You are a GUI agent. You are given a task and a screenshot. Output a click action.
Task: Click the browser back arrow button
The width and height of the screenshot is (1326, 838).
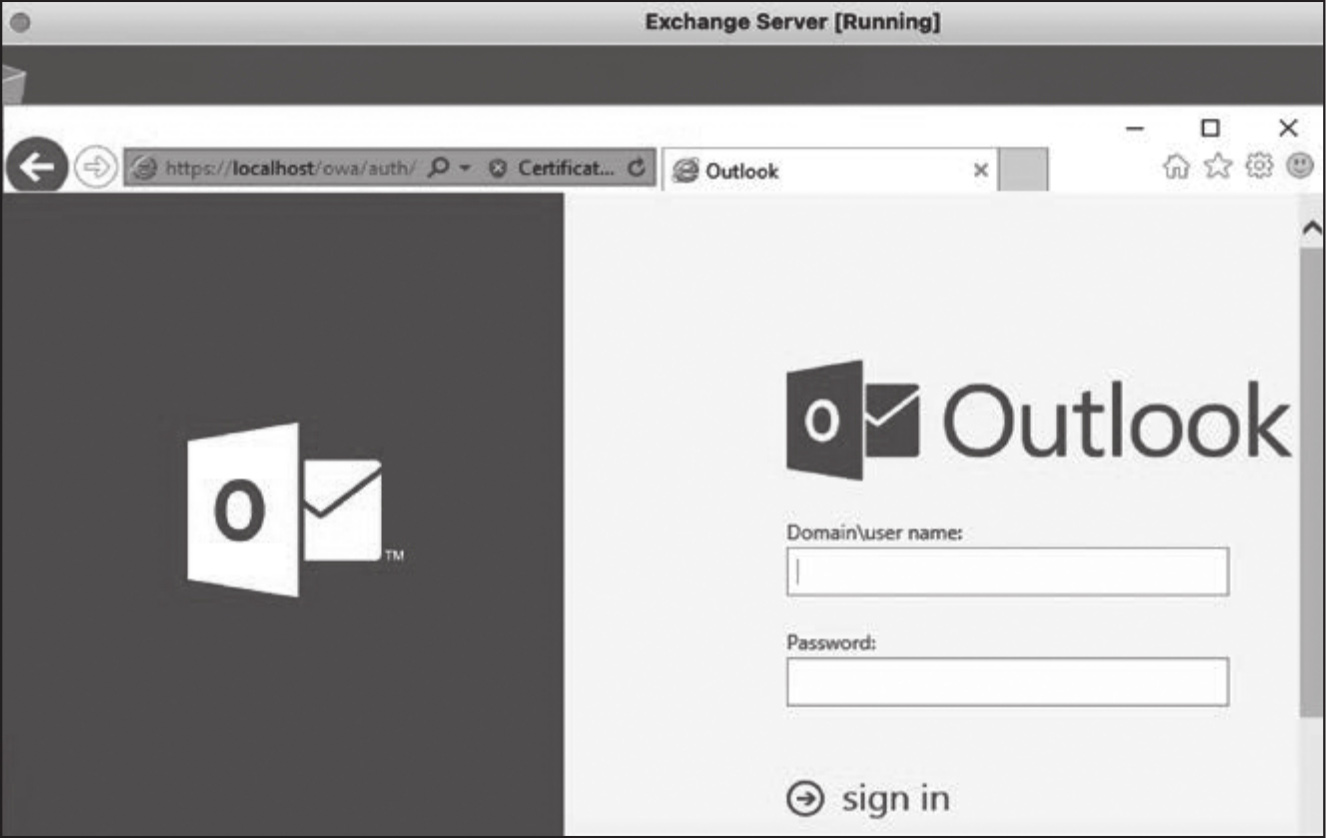(x=36, y=168)
